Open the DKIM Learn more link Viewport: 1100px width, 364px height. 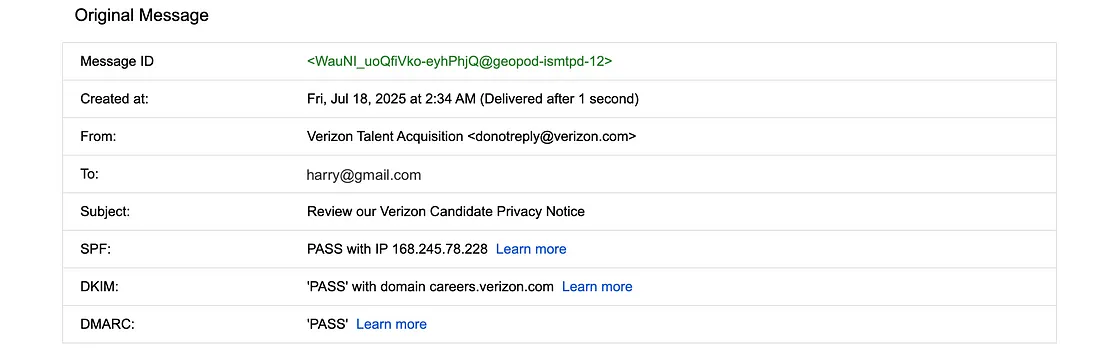click(597, 286)
